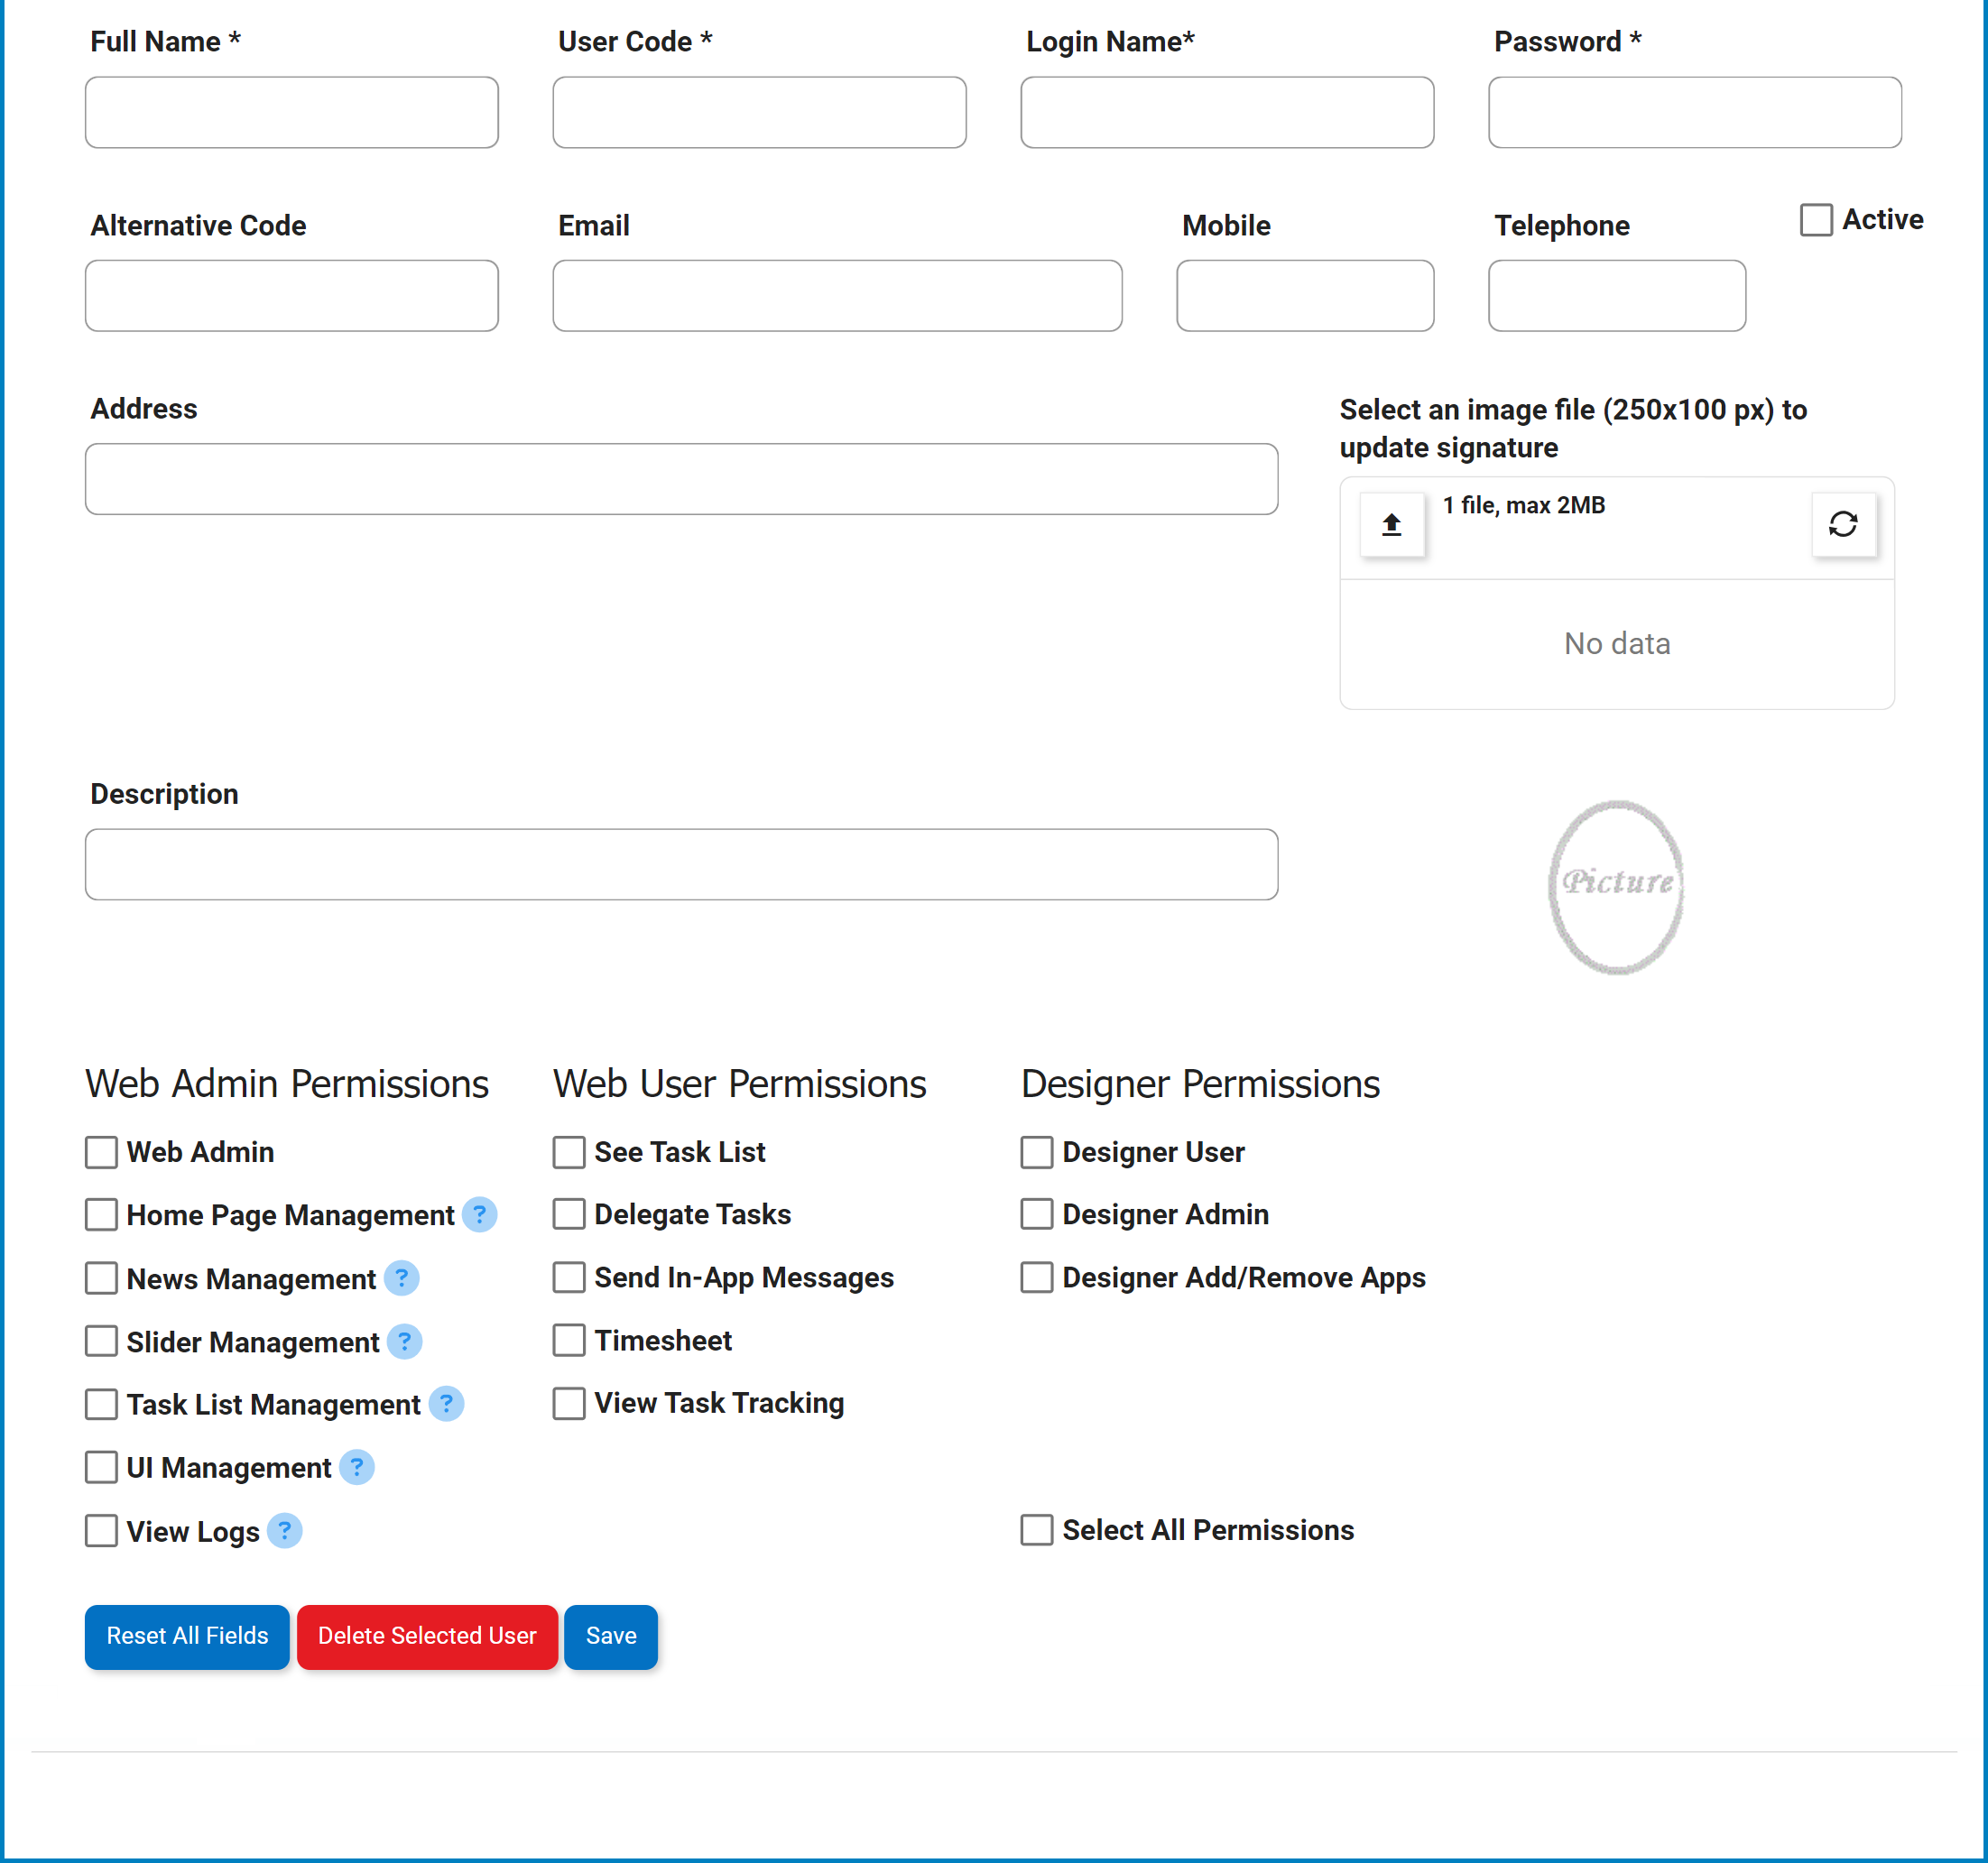
Task: Tick Select All Permissions checkbox
Action: [x=1036, y=1530]
